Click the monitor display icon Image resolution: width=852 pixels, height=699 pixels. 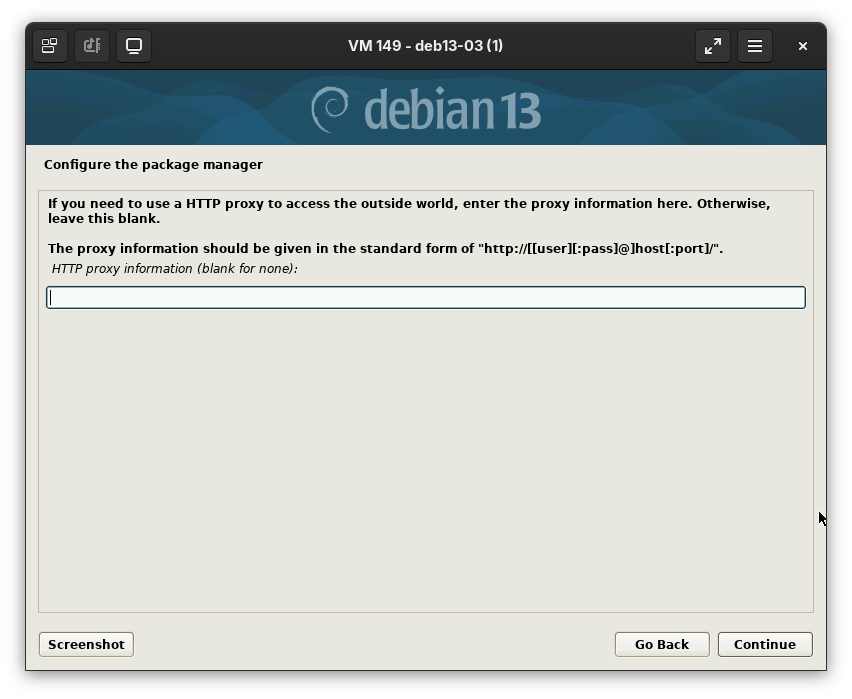click(134, 46)
